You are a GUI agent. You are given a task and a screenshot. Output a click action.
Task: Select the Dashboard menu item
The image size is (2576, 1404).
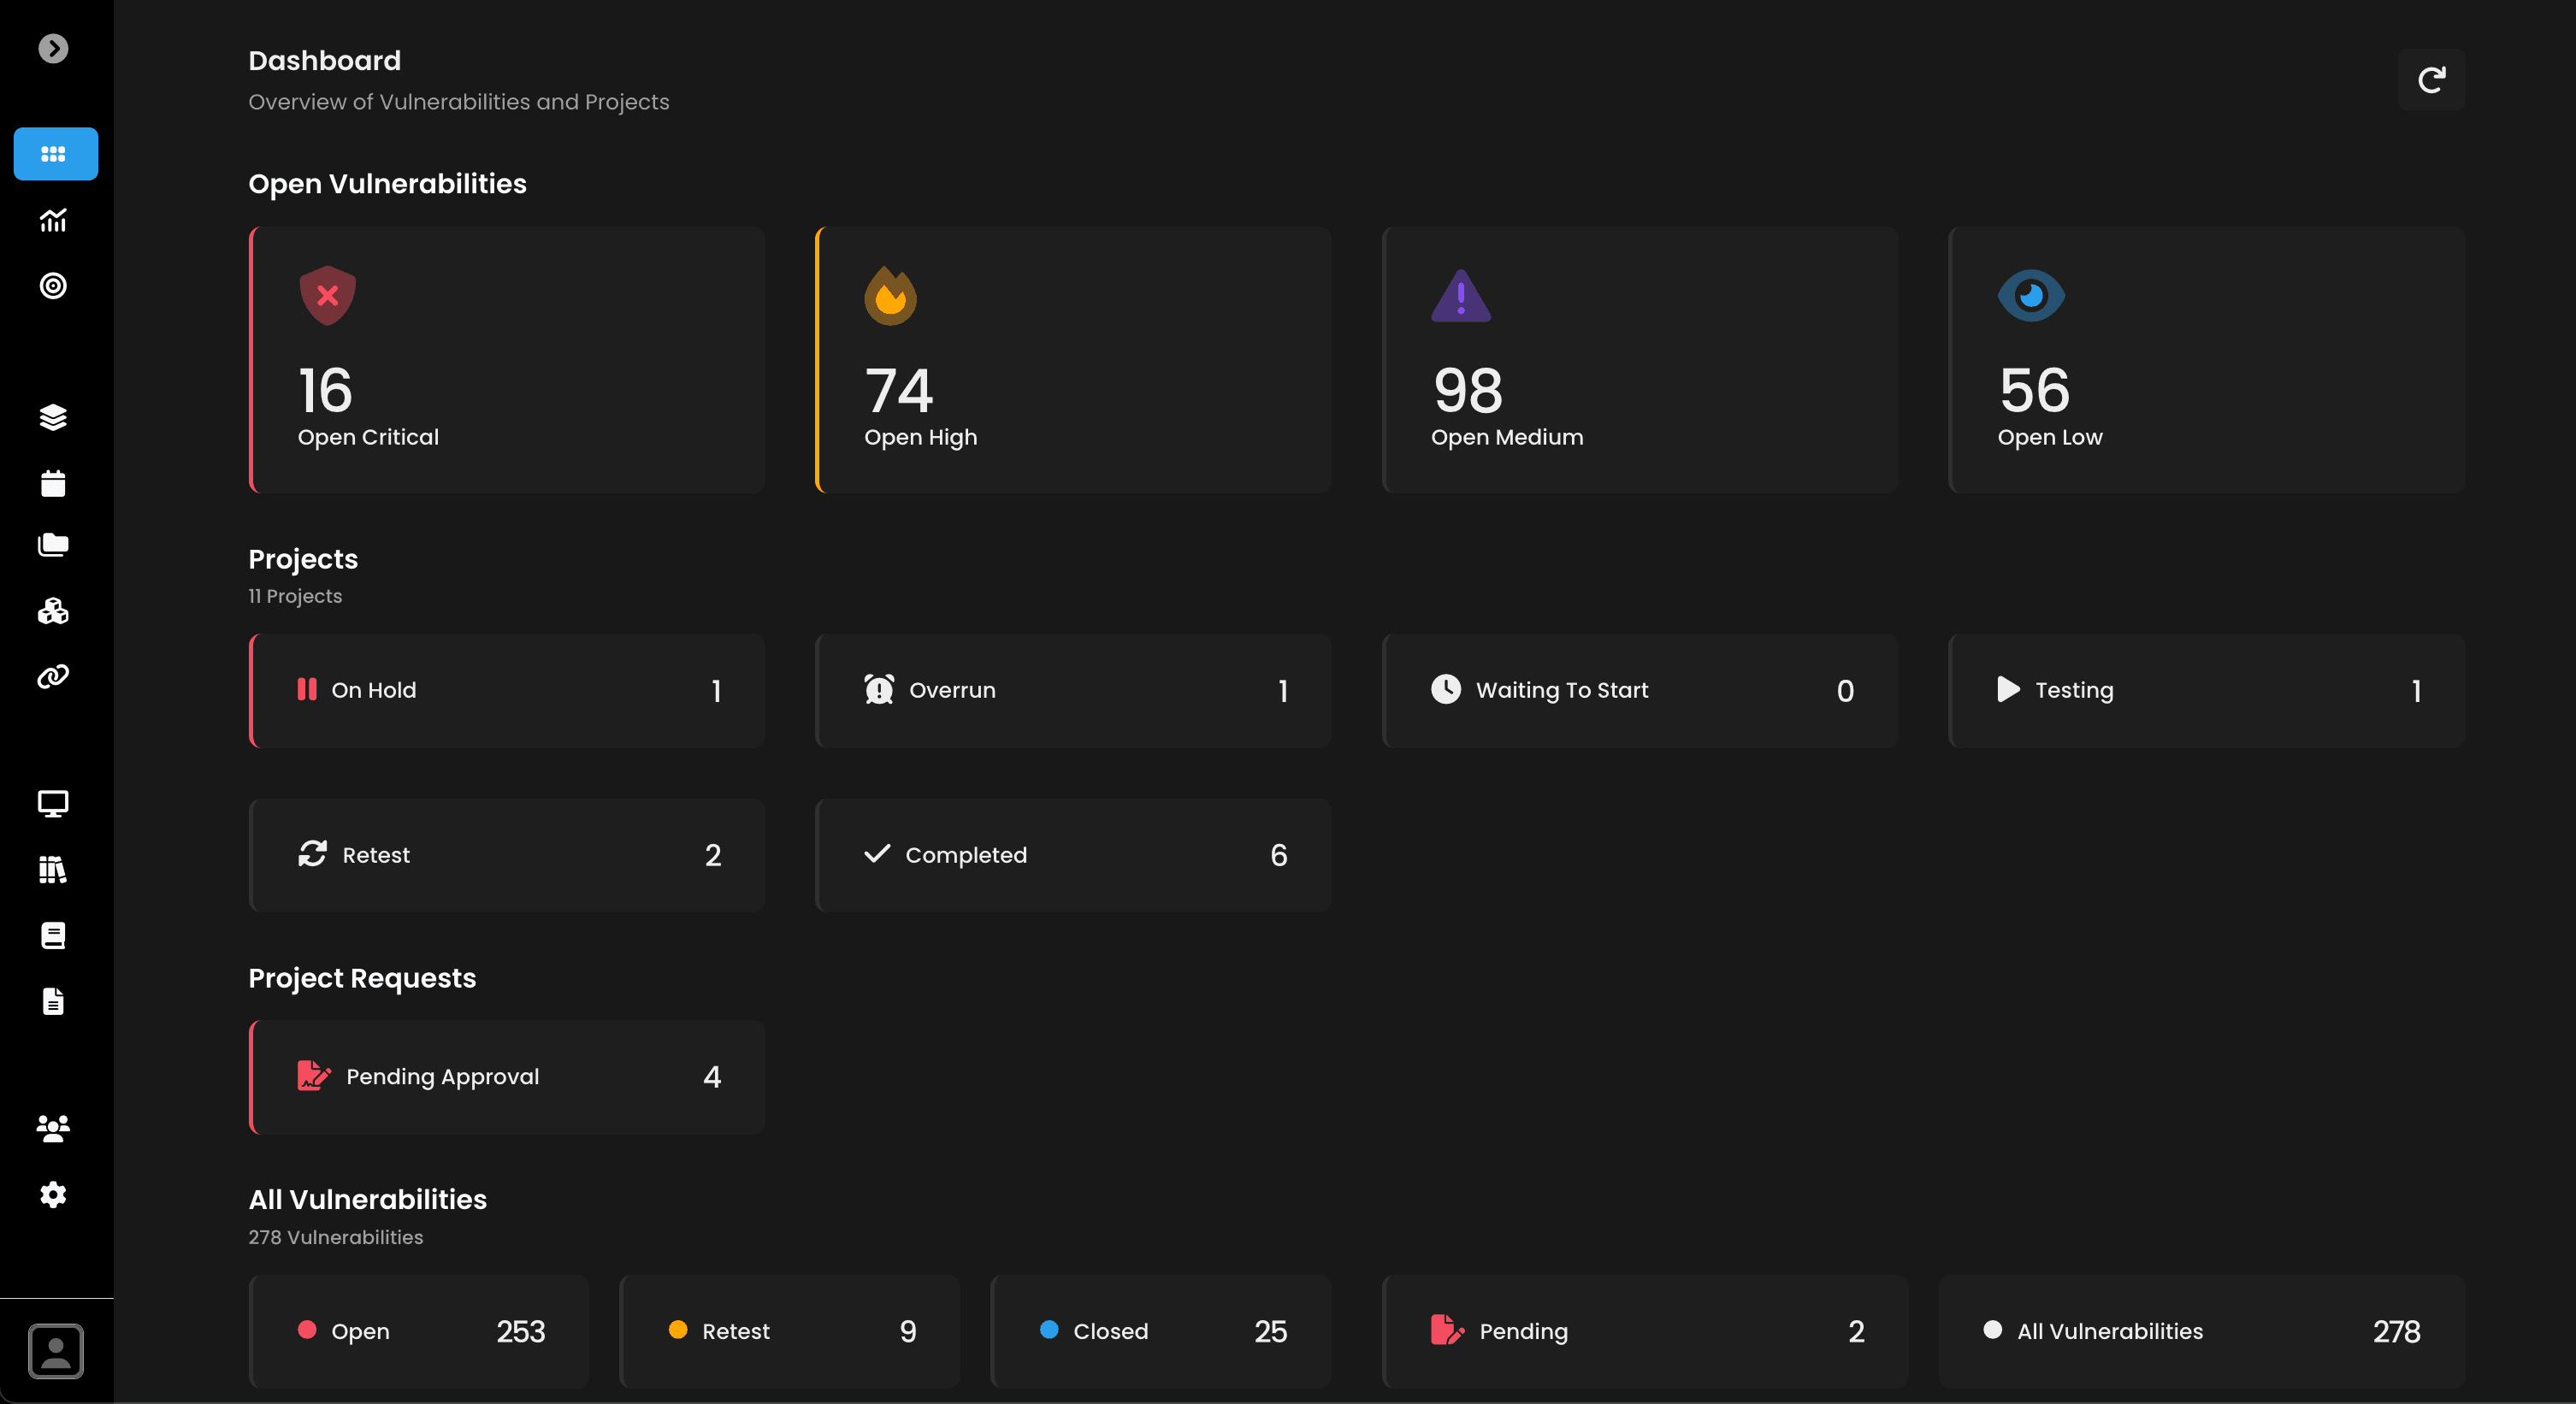tap(56, 152)
